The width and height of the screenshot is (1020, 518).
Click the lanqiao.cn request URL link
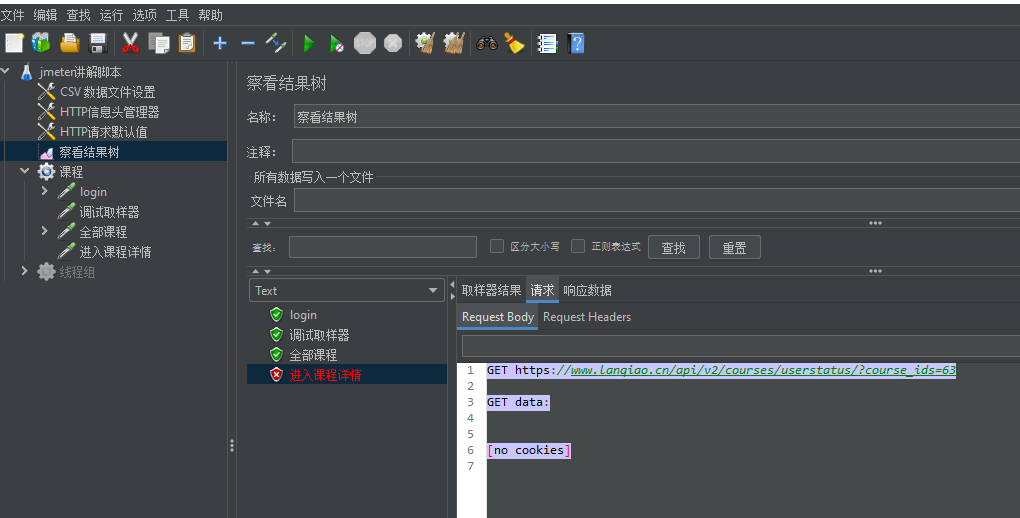coord(763,370)
